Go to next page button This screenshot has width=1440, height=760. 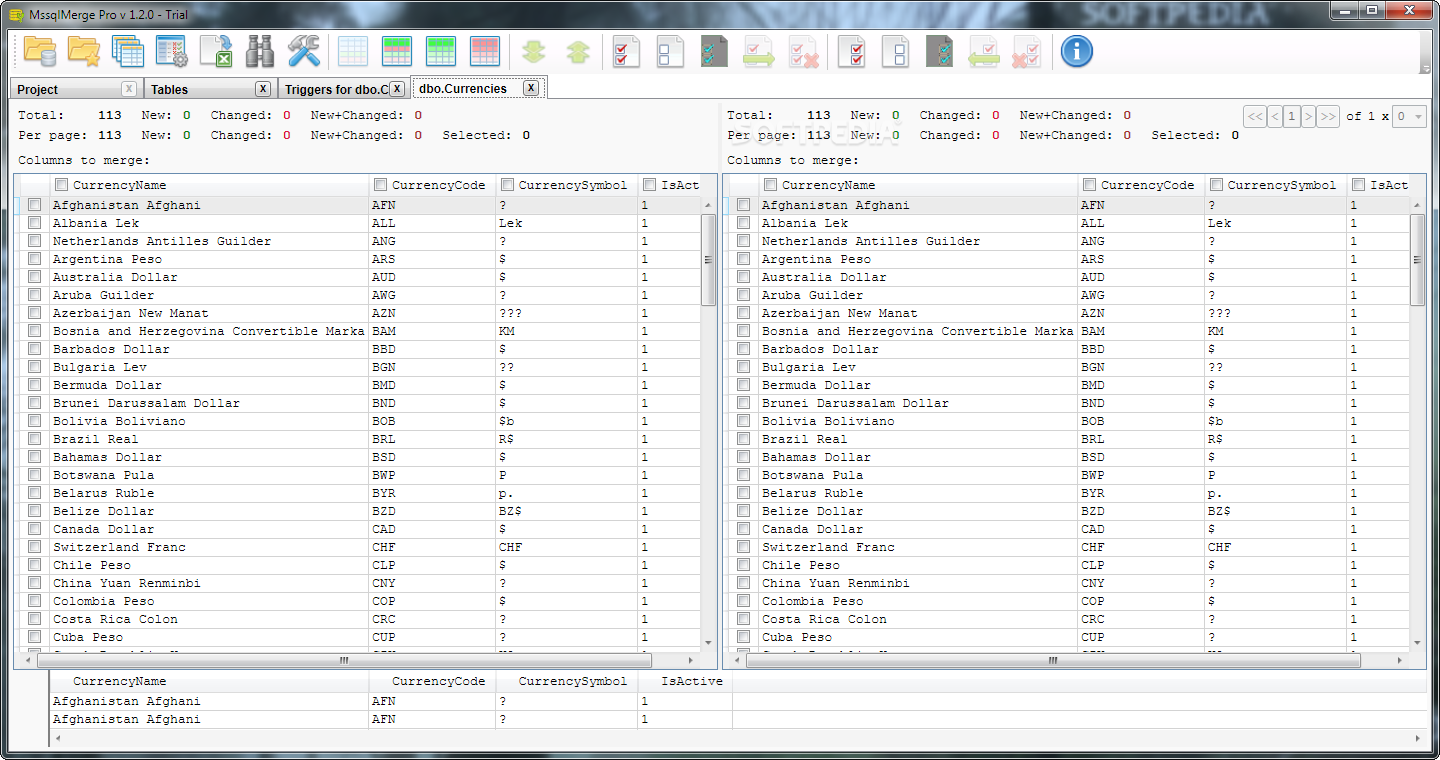point(1308,116)
